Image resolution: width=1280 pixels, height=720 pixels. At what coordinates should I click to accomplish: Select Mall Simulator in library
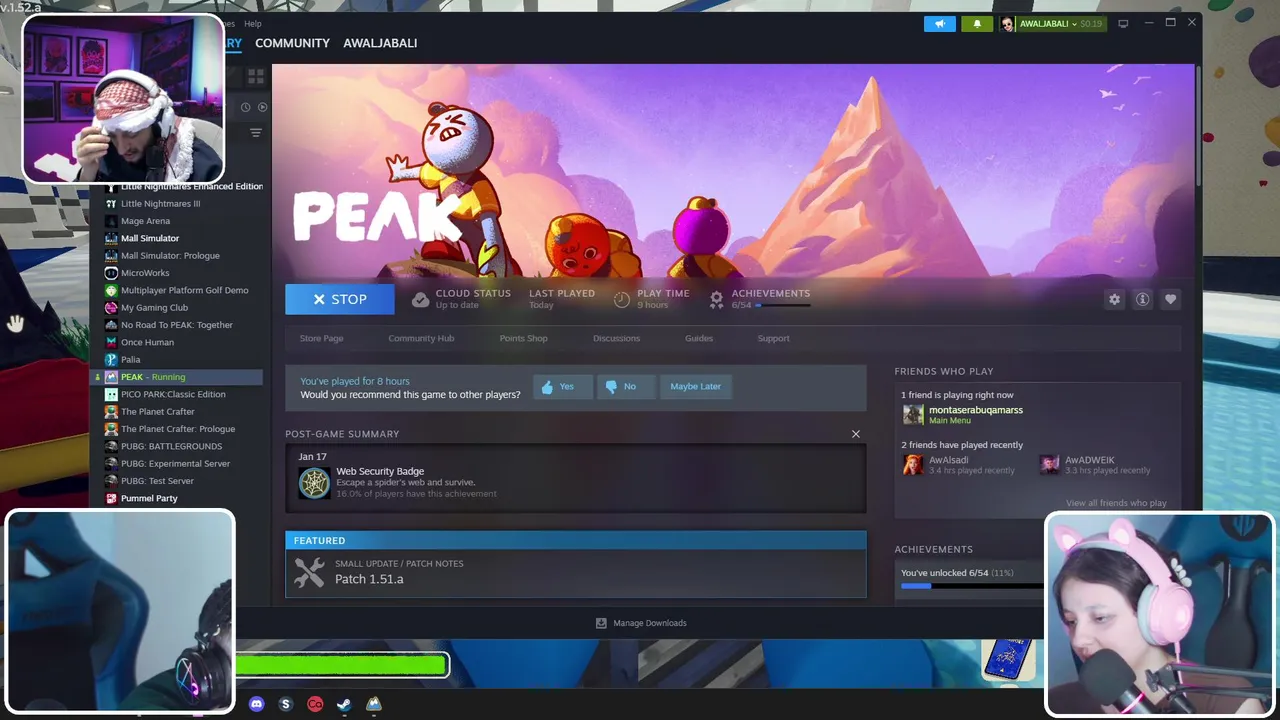pos(150,238)
